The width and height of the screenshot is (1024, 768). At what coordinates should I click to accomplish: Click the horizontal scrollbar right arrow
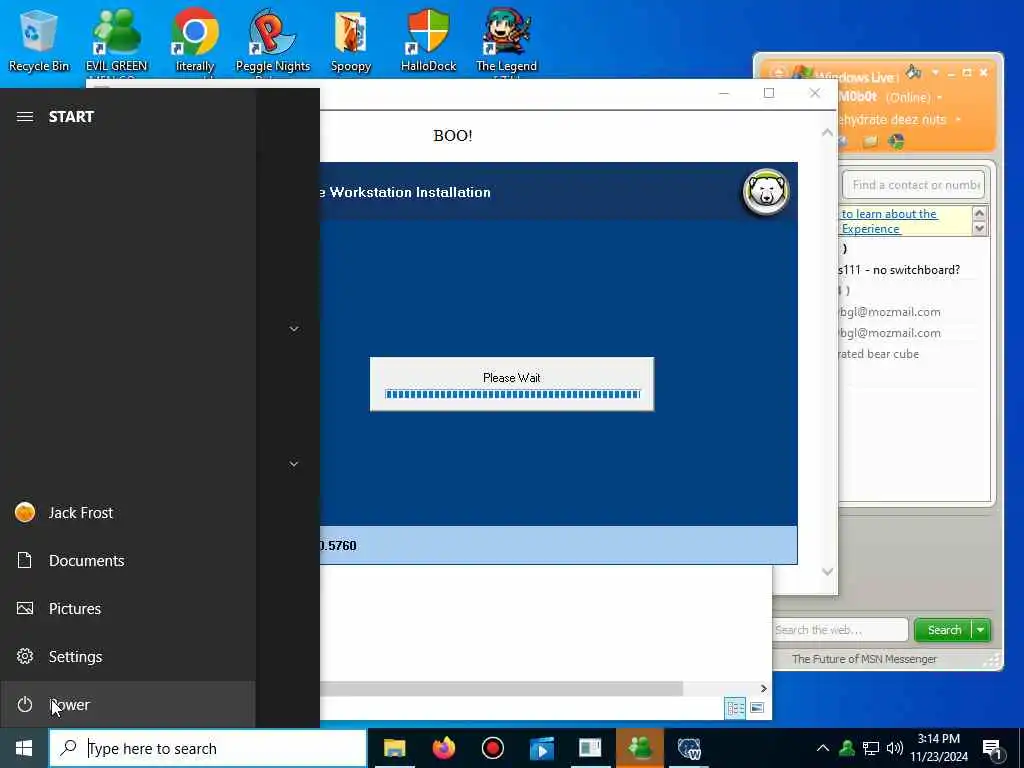(763, 688)
